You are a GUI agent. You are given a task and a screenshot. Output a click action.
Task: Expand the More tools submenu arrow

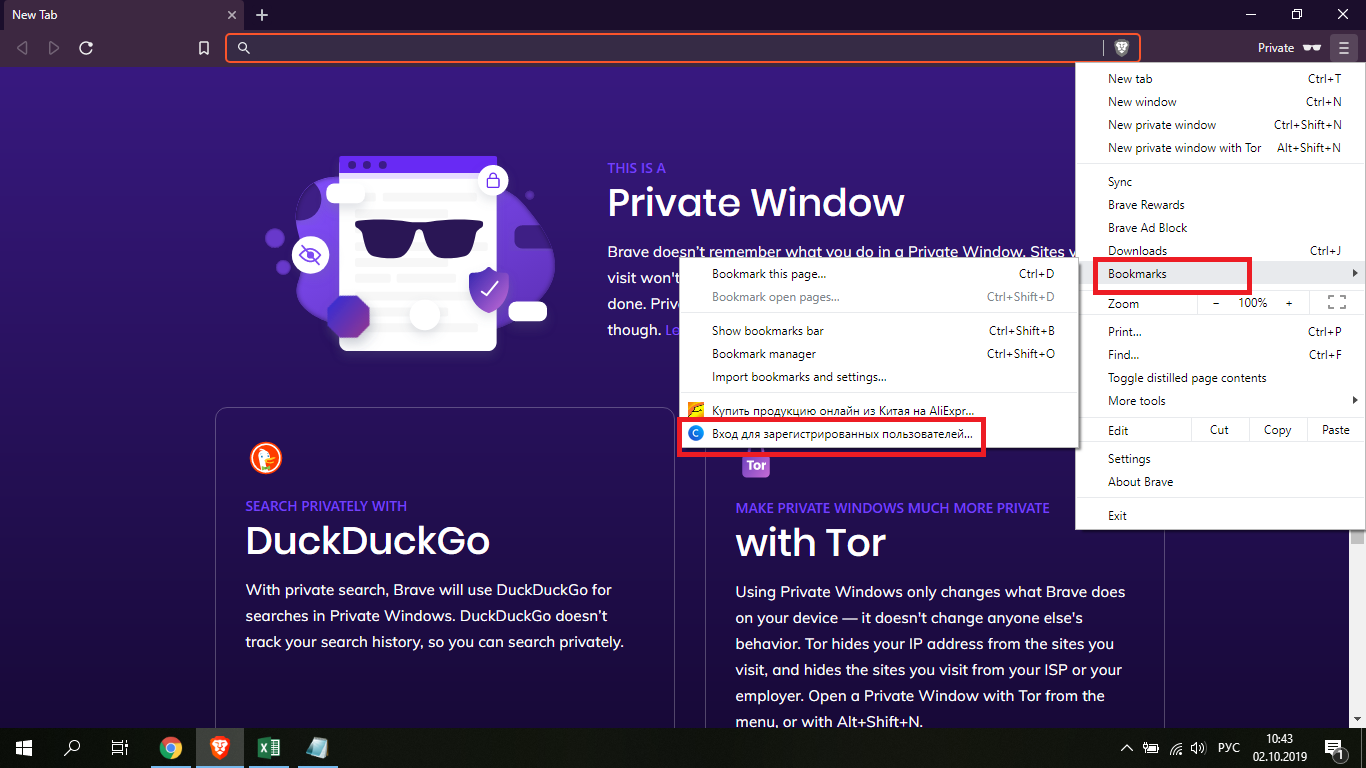(x=1355, y=401)
